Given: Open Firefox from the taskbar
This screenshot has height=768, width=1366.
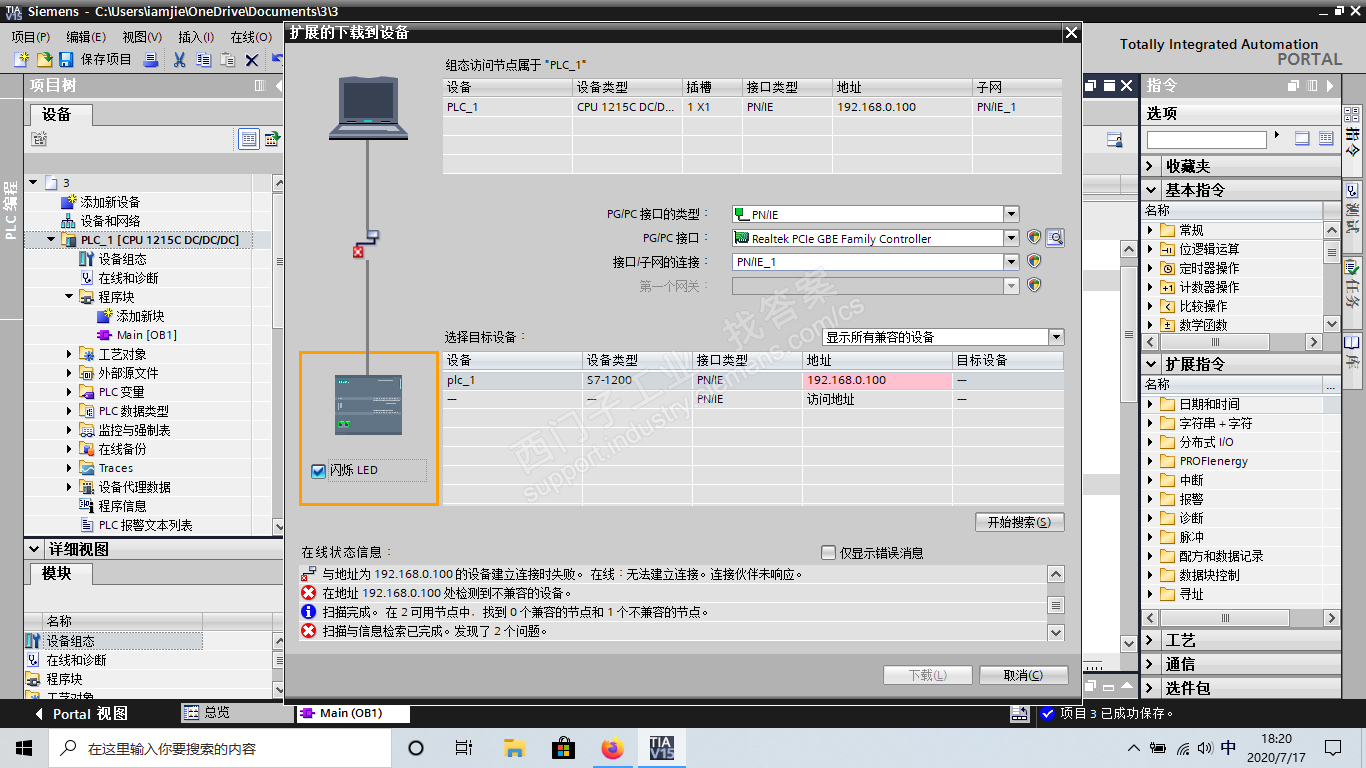Looking at the screenshot, I should pos(612,748).
